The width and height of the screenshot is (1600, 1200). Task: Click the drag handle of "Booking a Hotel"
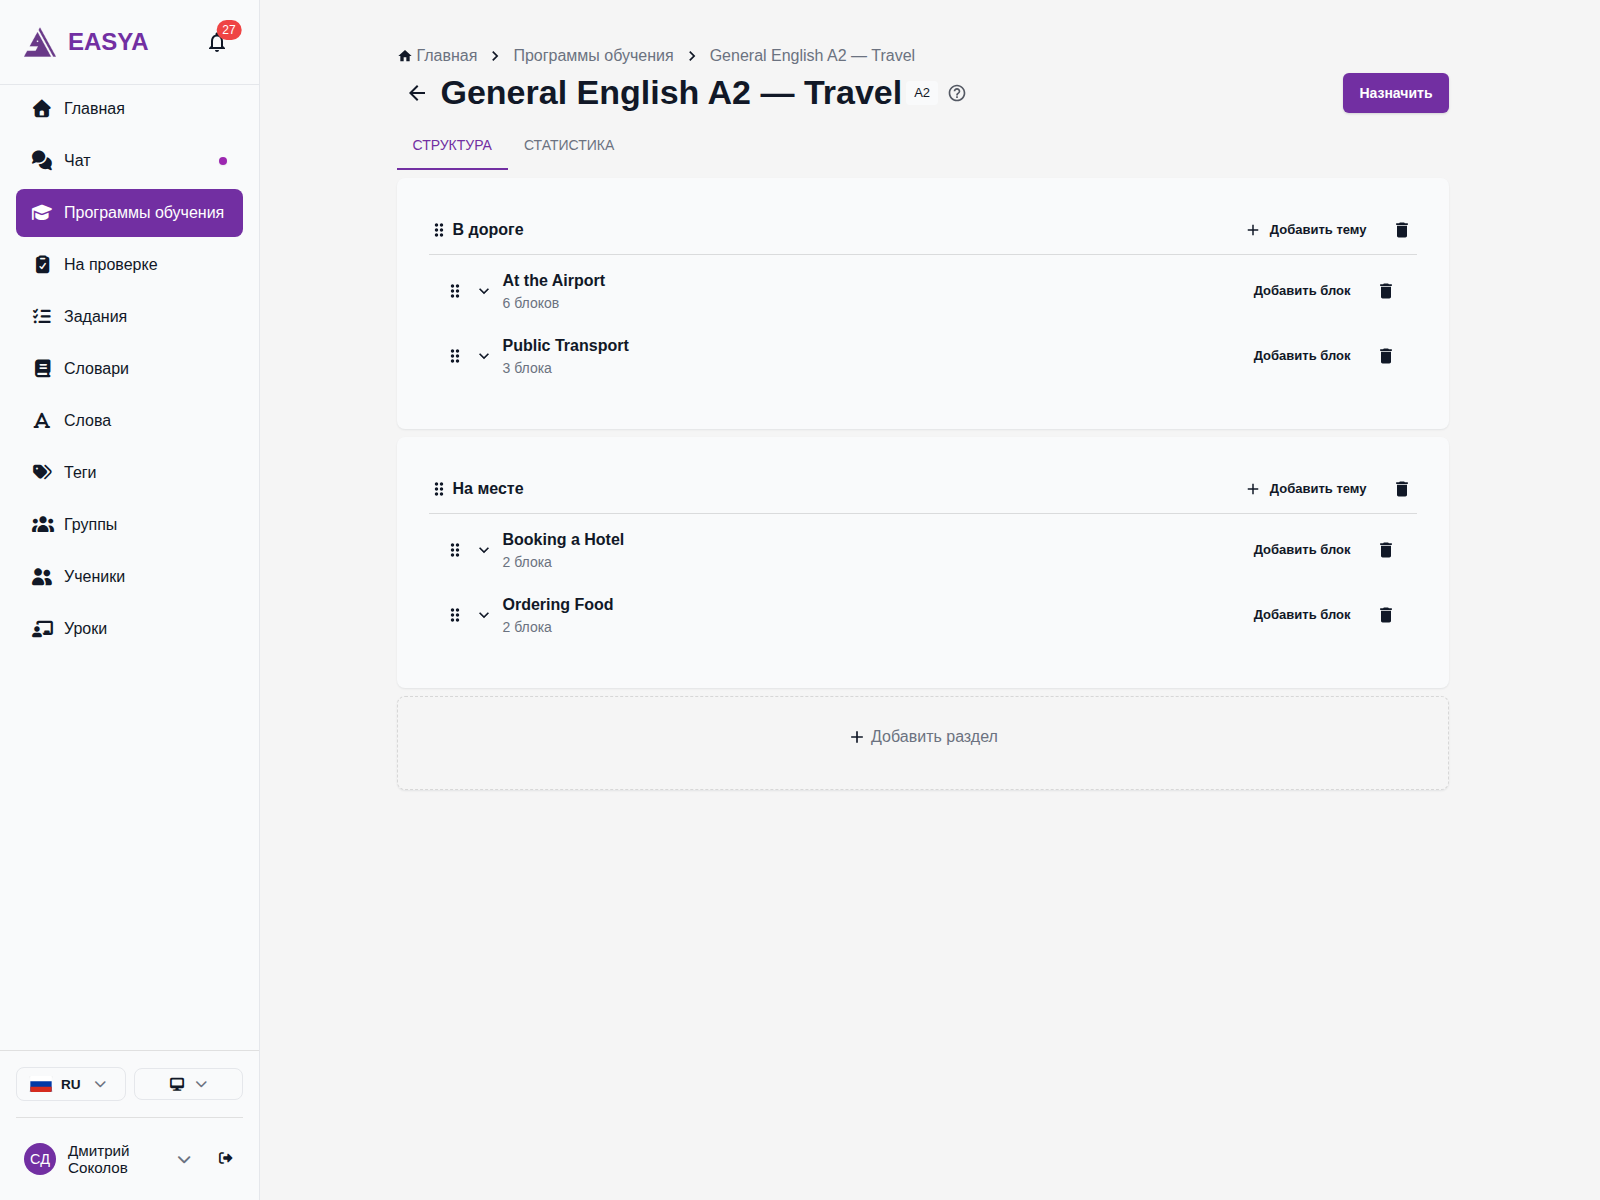pos(455,550)
